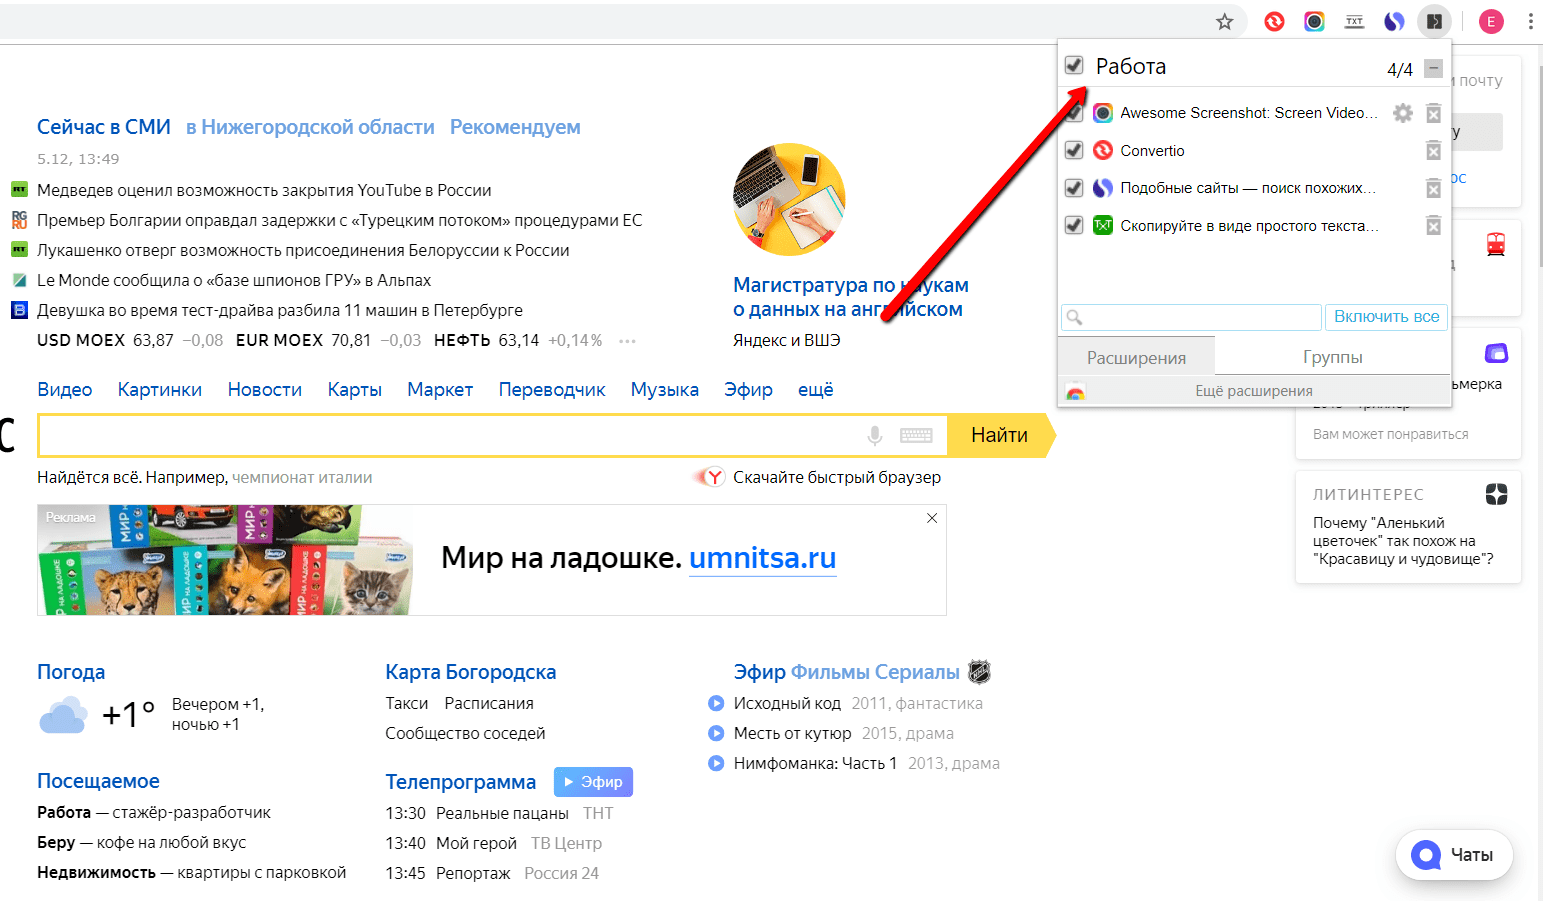Click into the extension search field
Viewport: 1543px width, 901px height.
click(x=1191, y=317)
